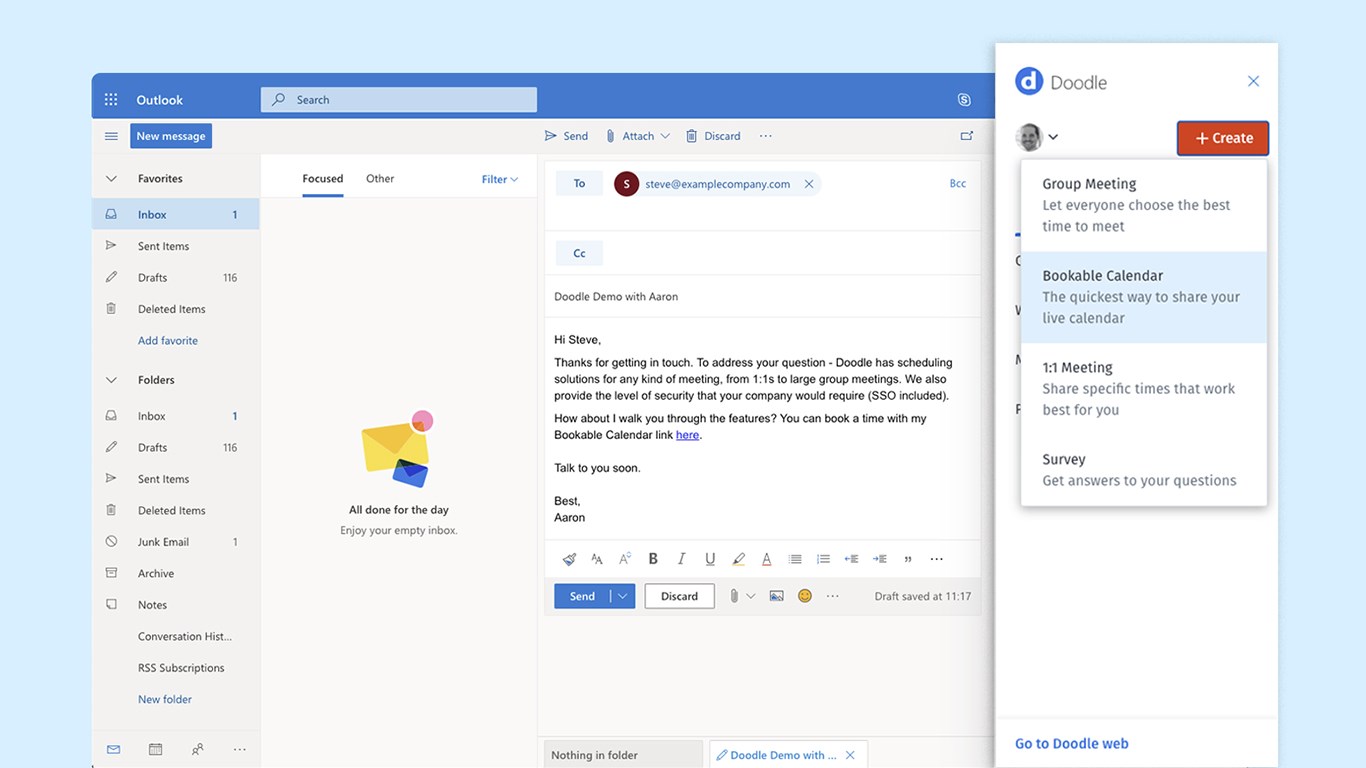The image size is (1366, 768).
Task: Select Bookable Calendar option
Action: click(x=1144, y=297)
